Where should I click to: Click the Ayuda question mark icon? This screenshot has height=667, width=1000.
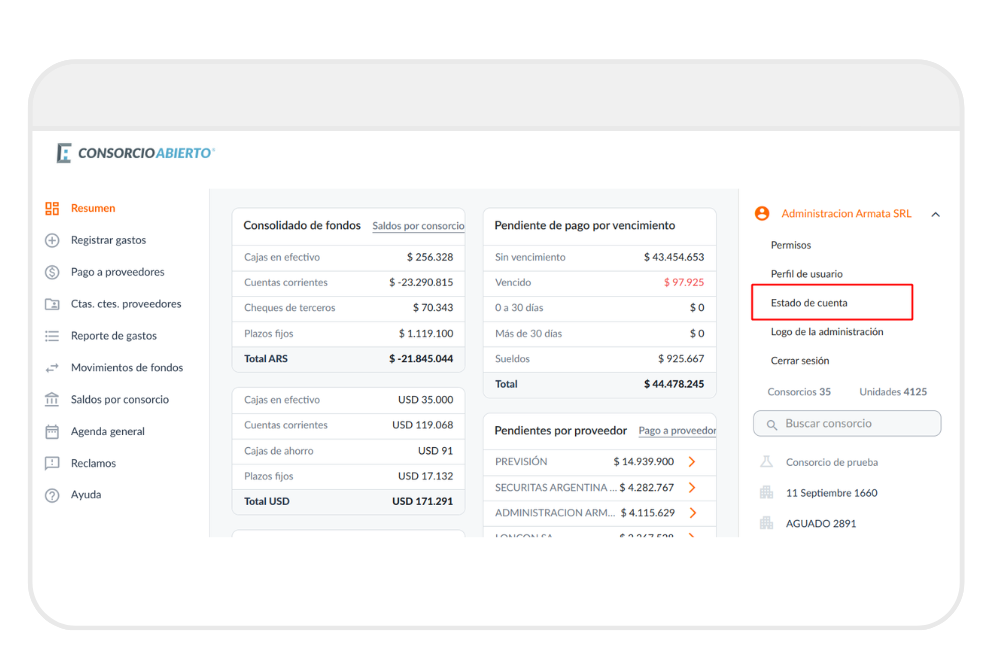tap(52, 495)
